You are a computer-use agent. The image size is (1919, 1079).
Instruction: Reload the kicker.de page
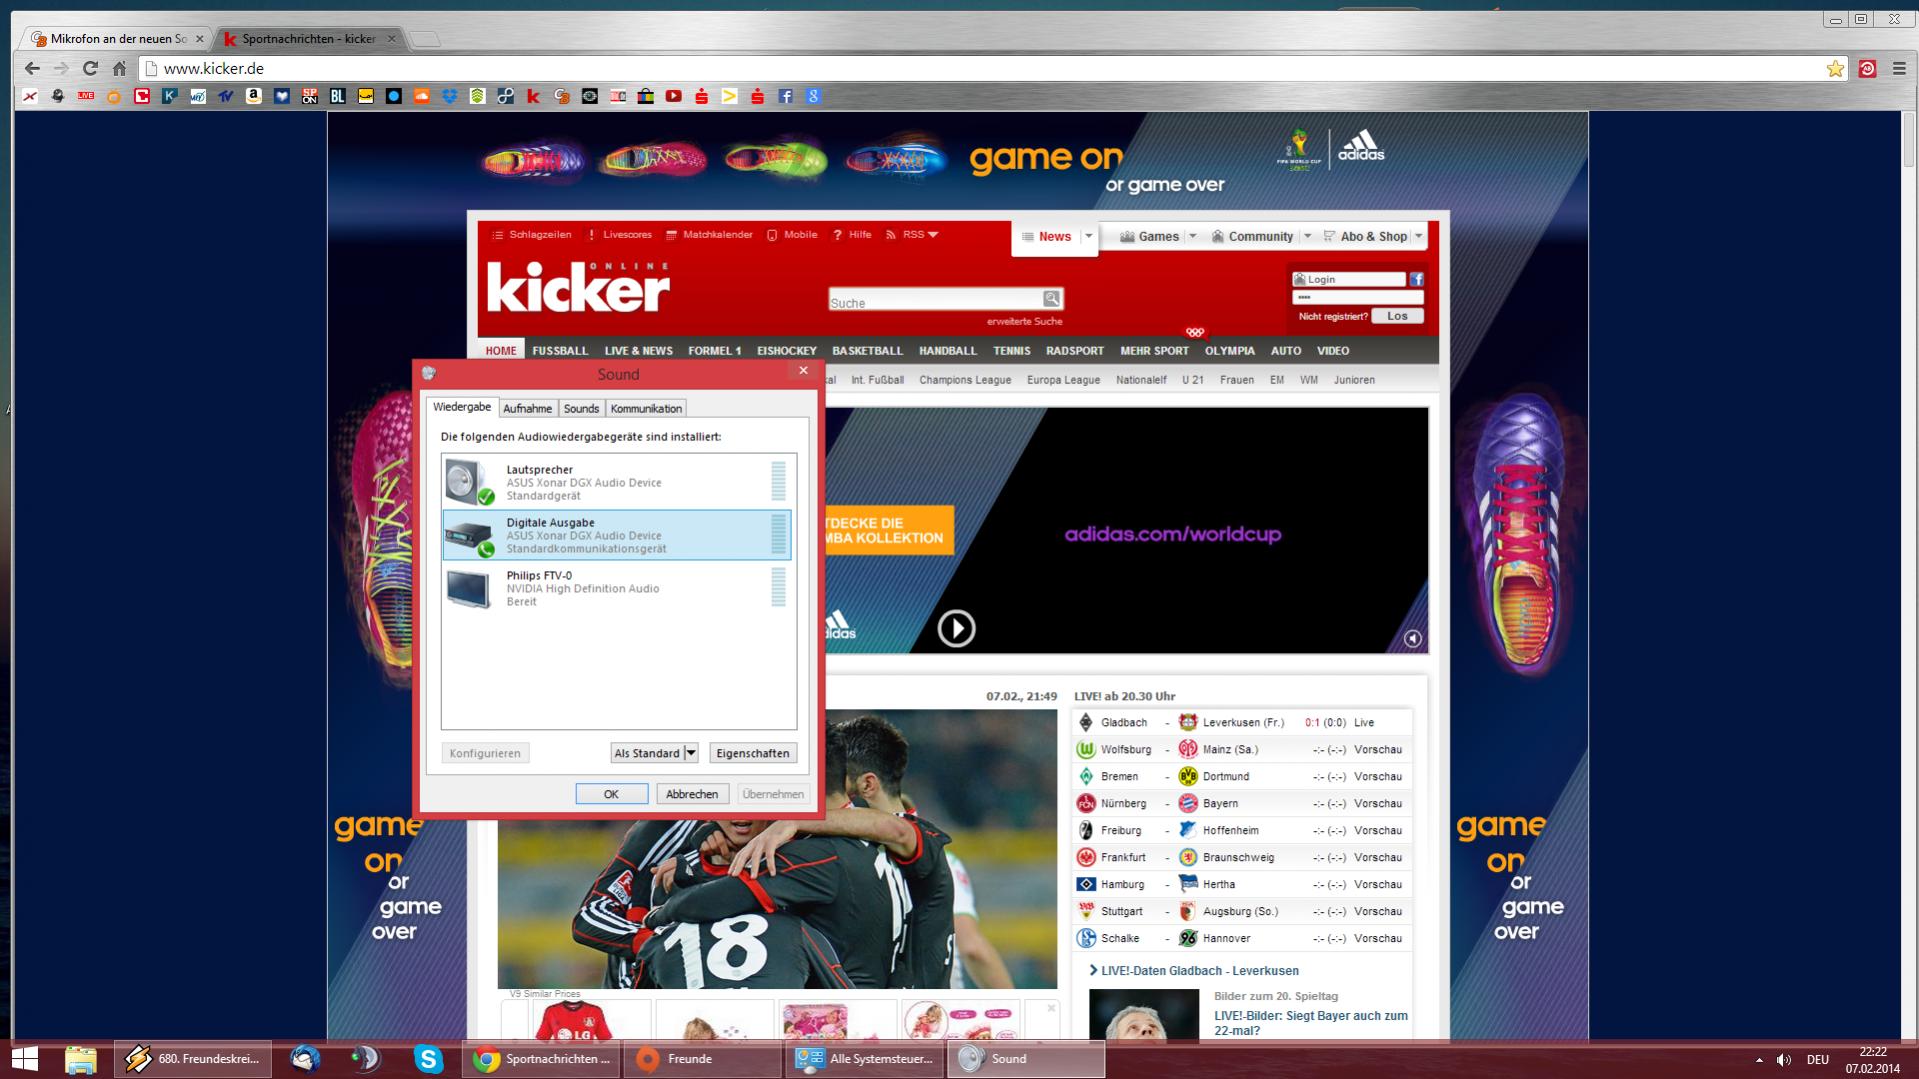tap(90, 68)
